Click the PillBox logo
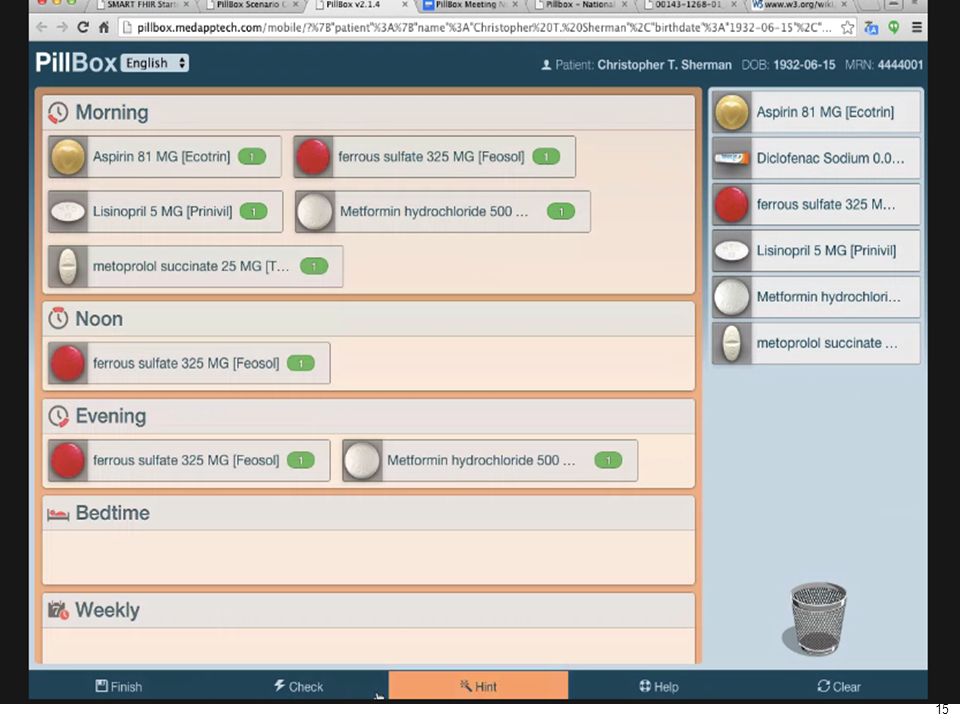 (76, 62)
